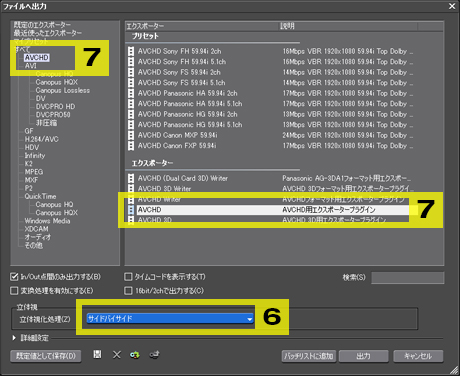Enable 16bit/2chで出力する checkbox
Screen dimensions: 460x376
click(128, 291)
